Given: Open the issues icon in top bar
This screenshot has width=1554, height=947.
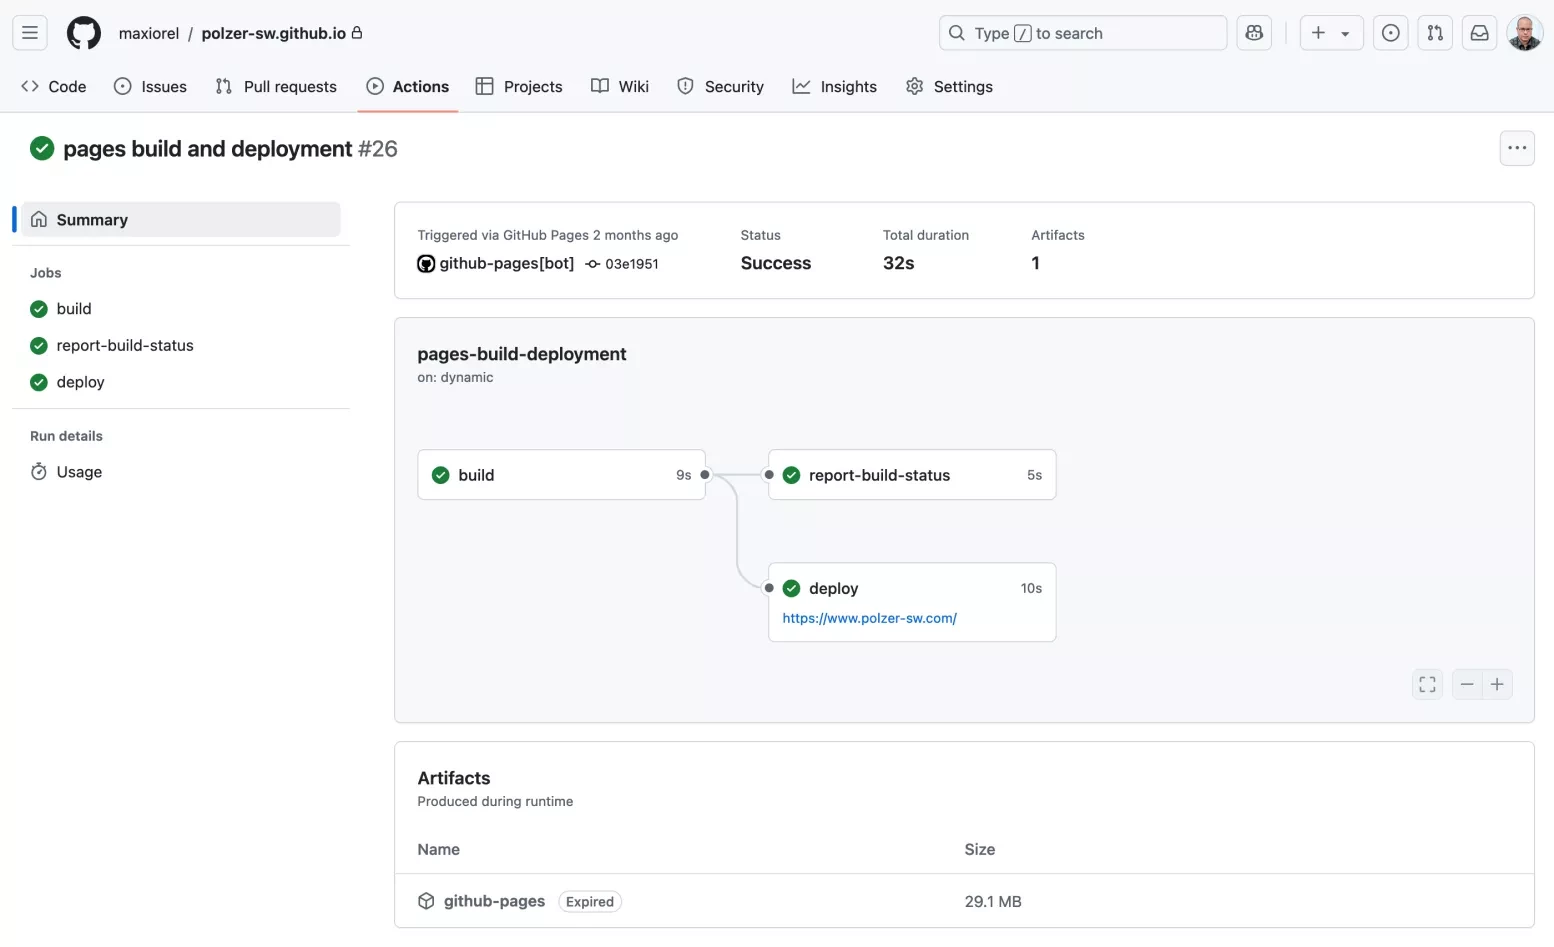Looking at the screenshot, I should tap(1390, 33).
